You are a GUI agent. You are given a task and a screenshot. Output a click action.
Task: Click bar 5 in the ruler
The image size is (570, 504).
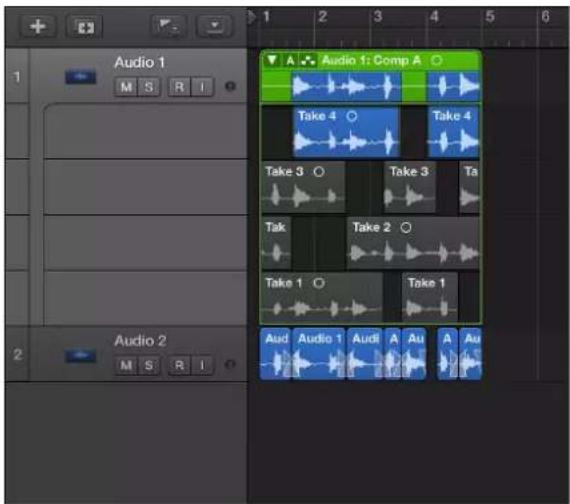pyautogui.click(x=490, y=16)
